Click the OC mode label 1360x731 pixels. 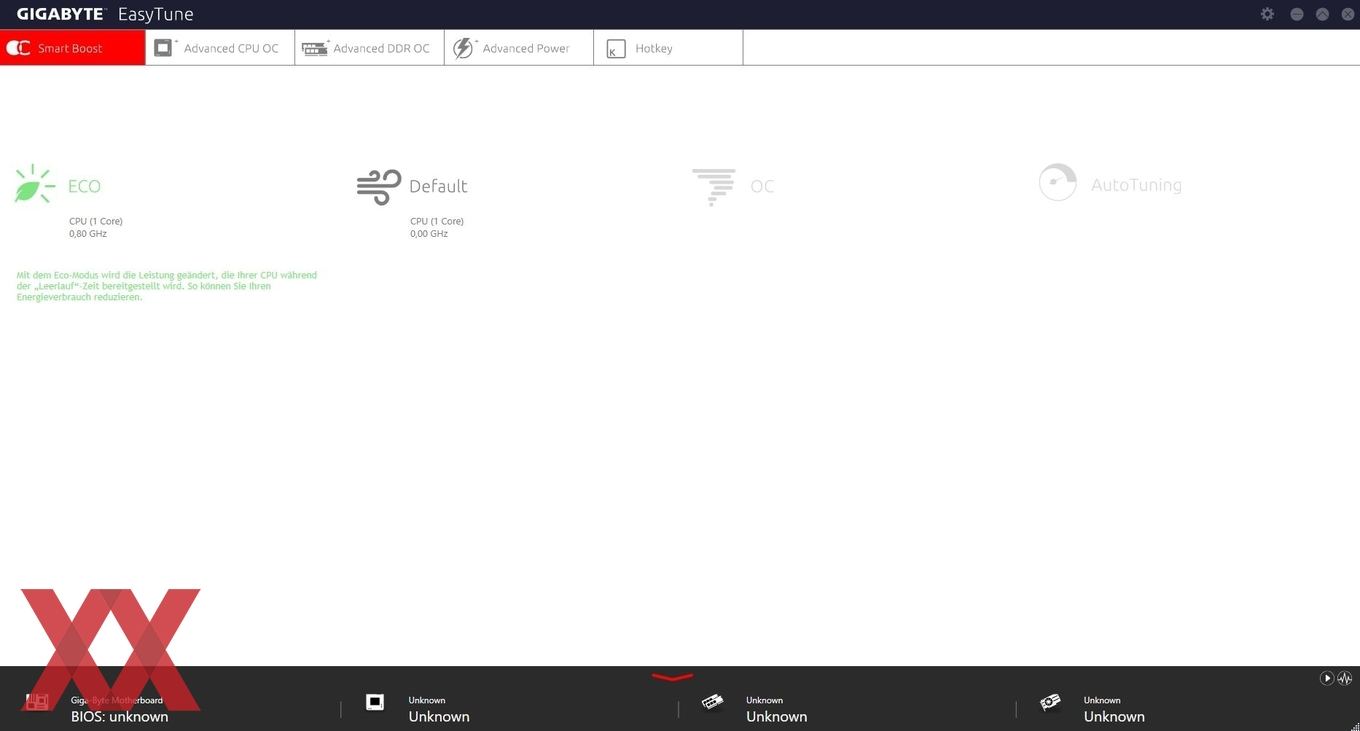tap(762, 186)
